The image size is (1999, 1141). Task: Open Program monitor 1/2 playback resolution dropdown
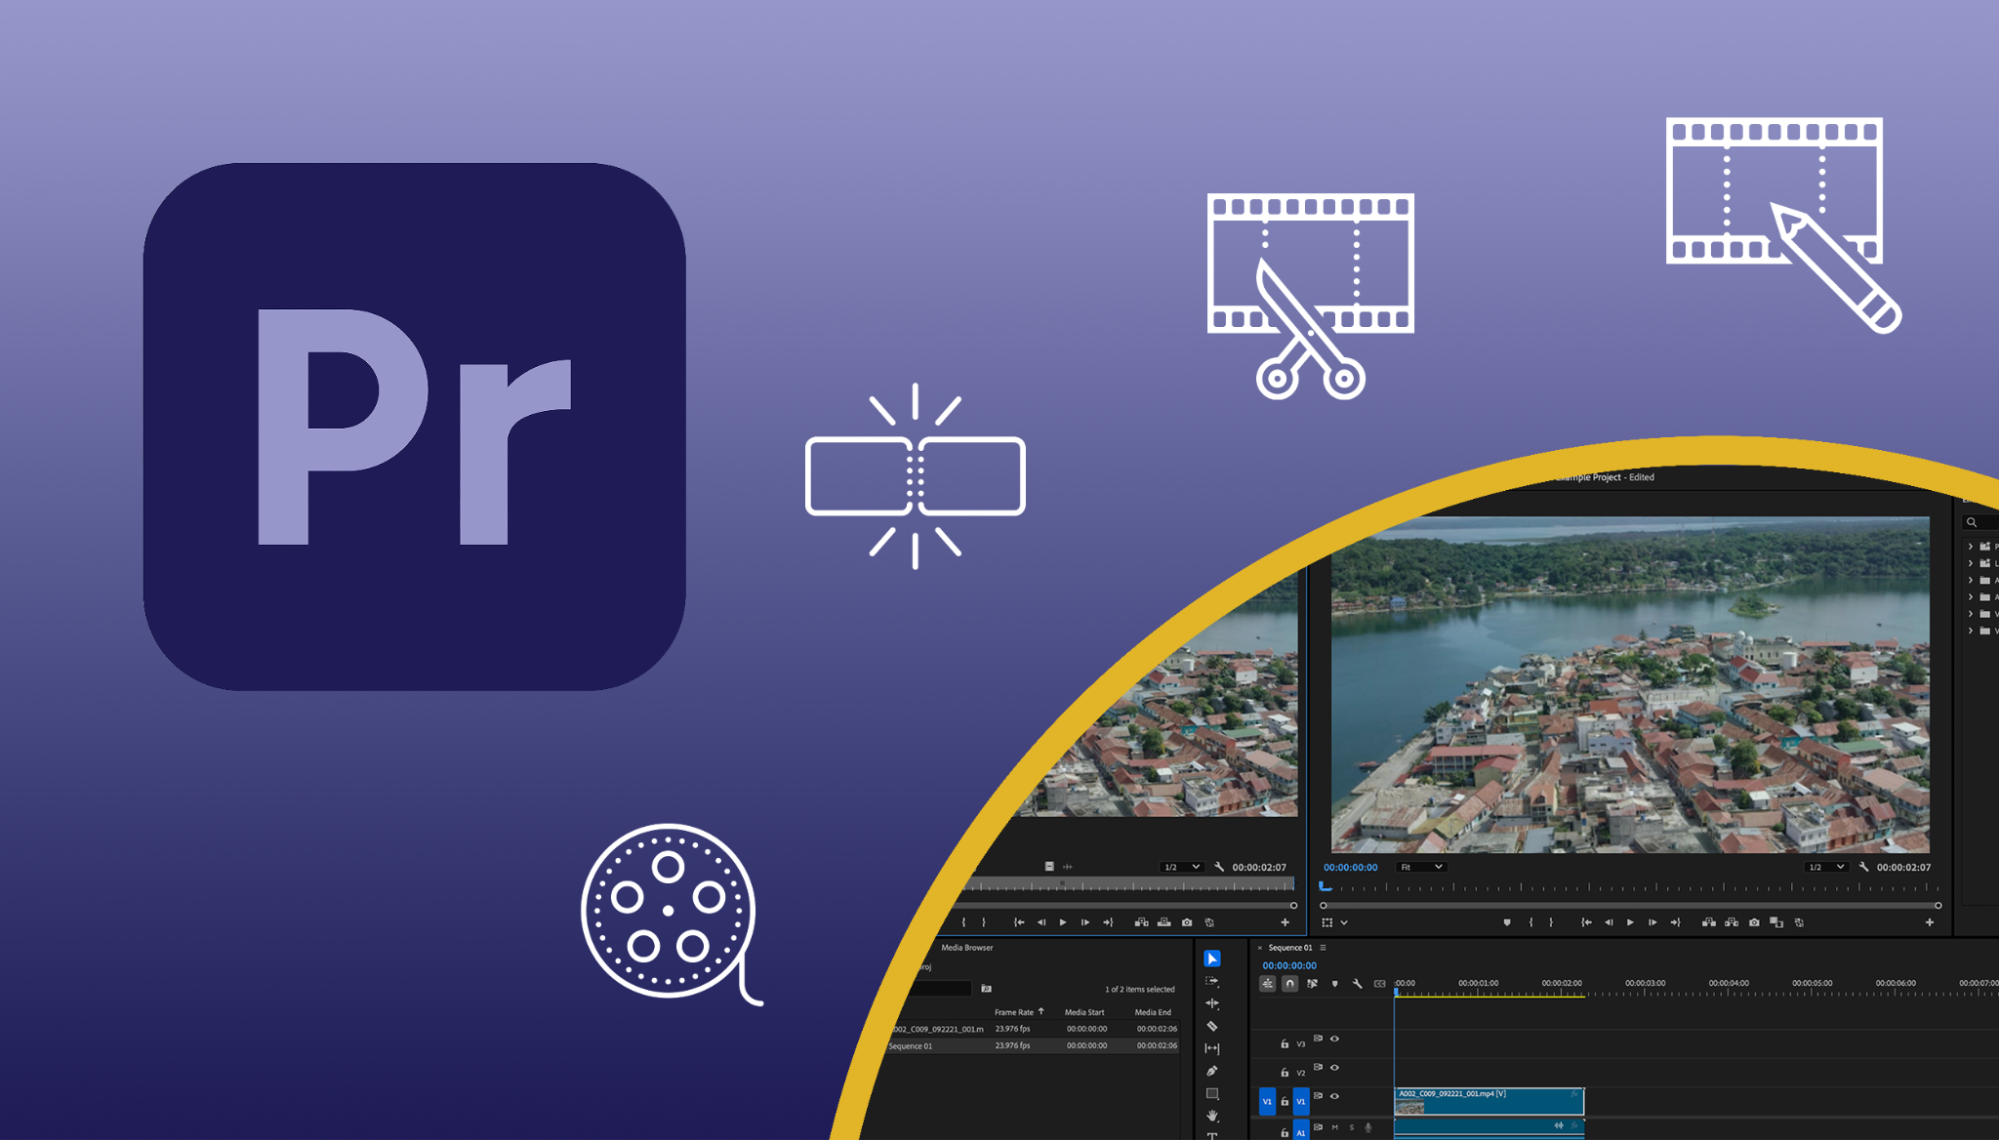coord(1826,867)
